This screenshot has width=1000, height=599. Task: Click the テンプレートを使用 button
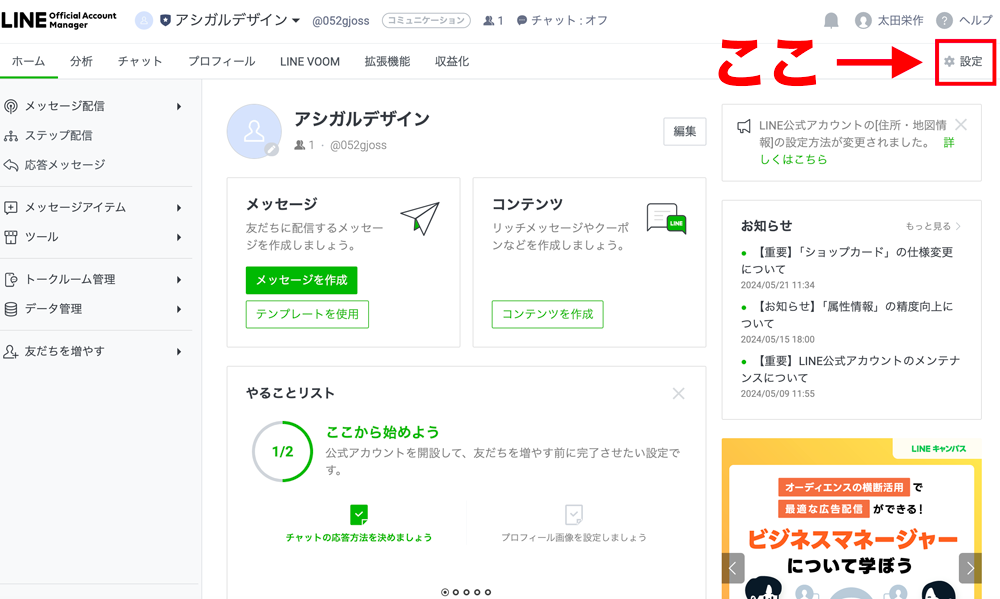coord(307,314)
